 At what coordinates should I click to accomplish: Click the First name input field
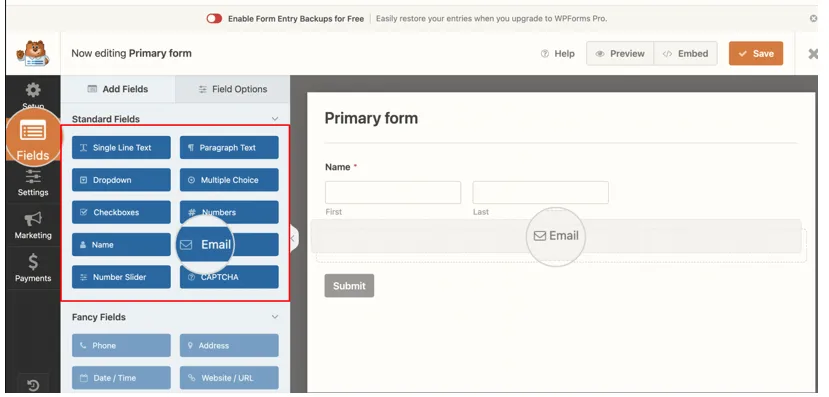pyautogui.click(x=393, y=192)
